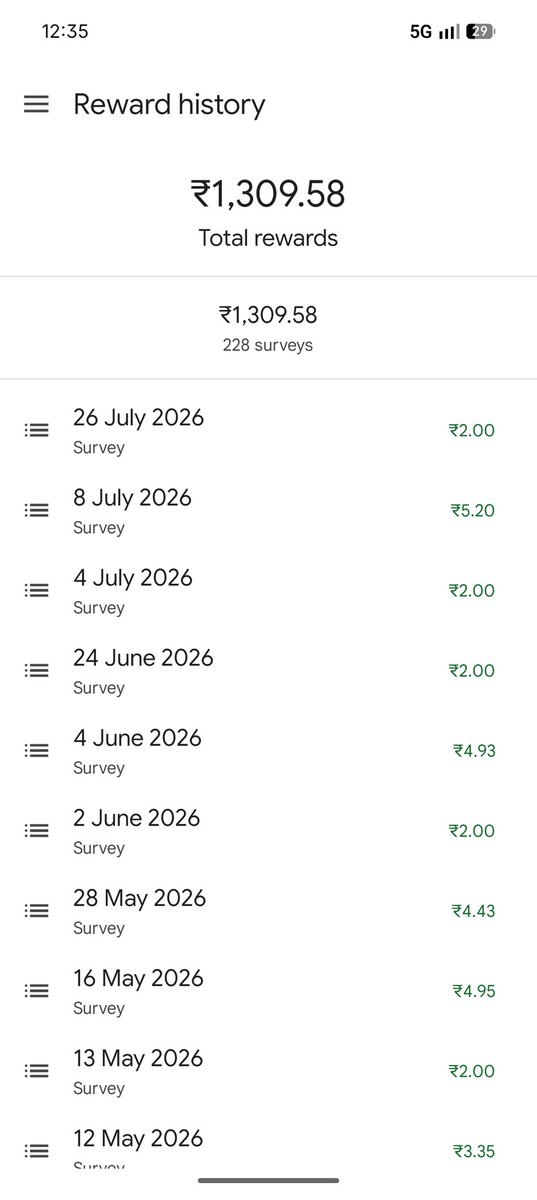Open the 16 May 2026 reward row

coord(268,990)
